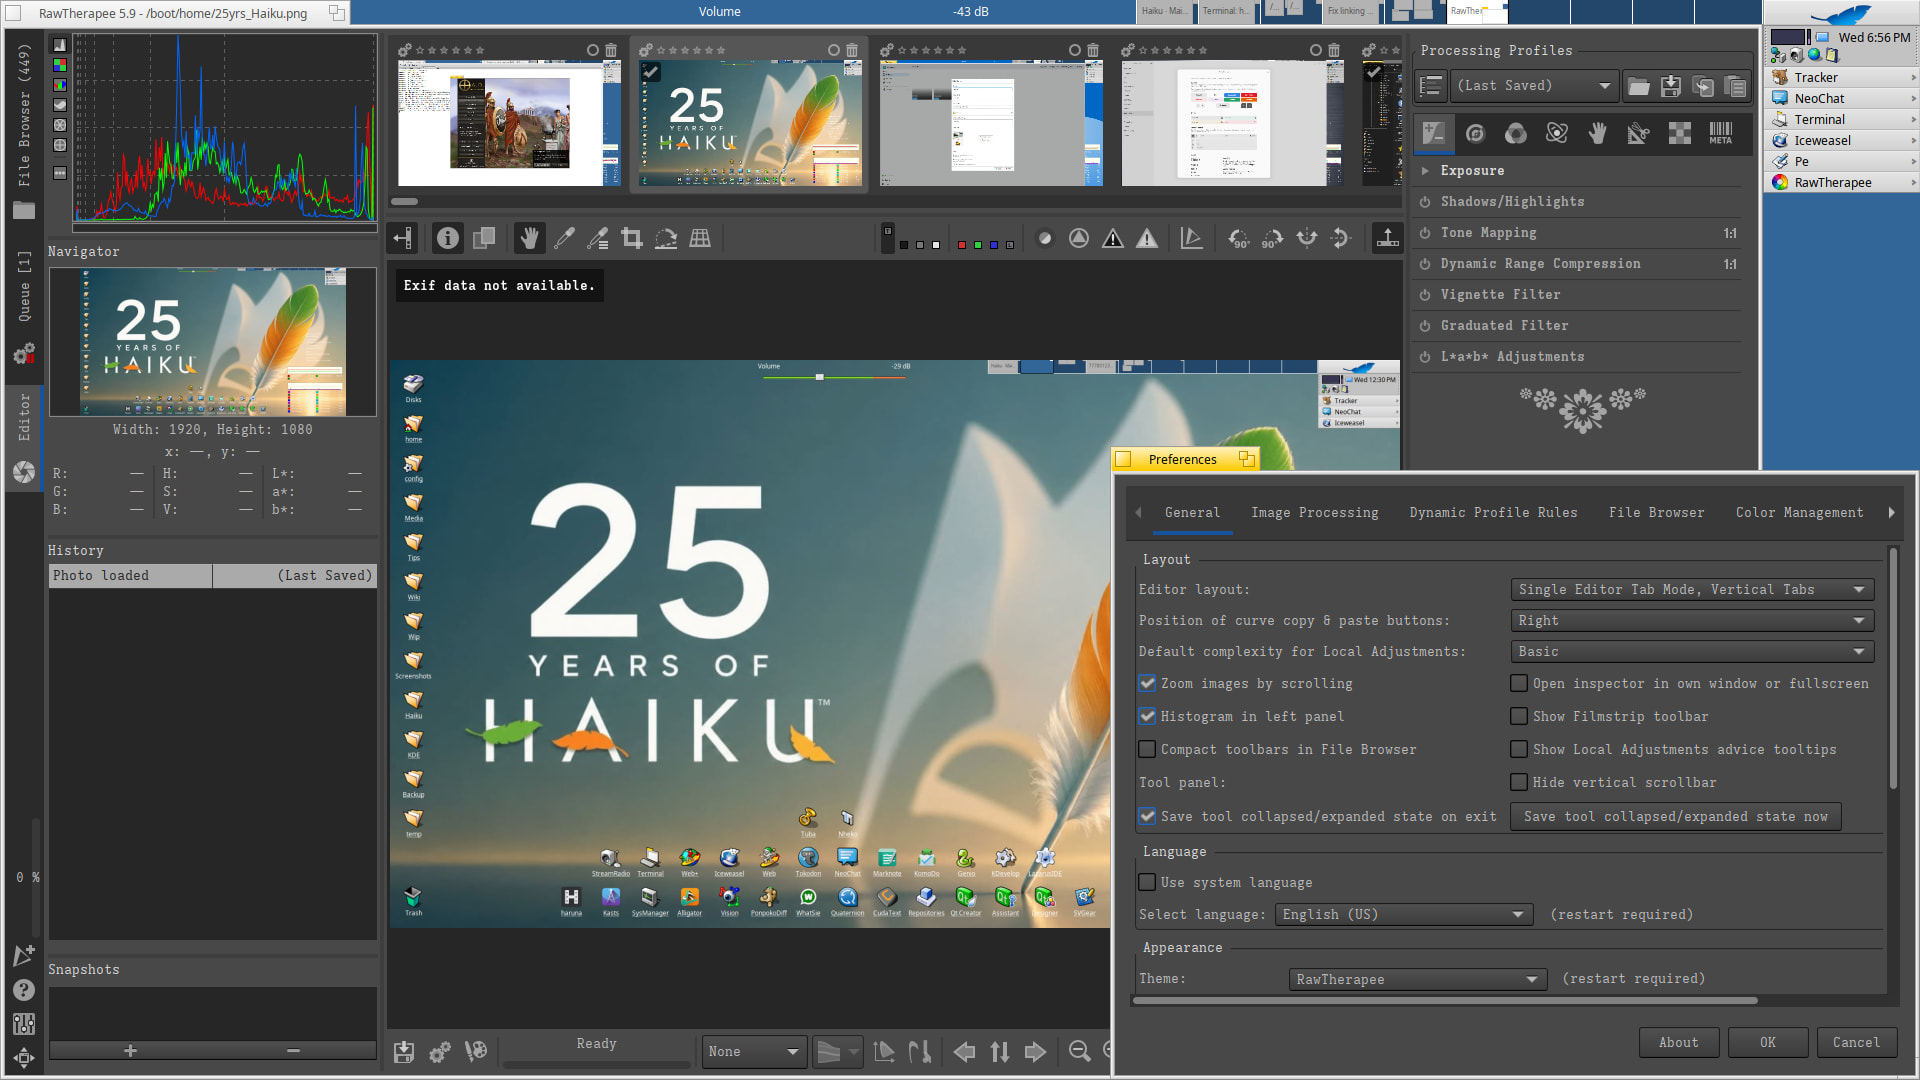Toggle Histogram in left panel checkbox

tap(1148, 717)
